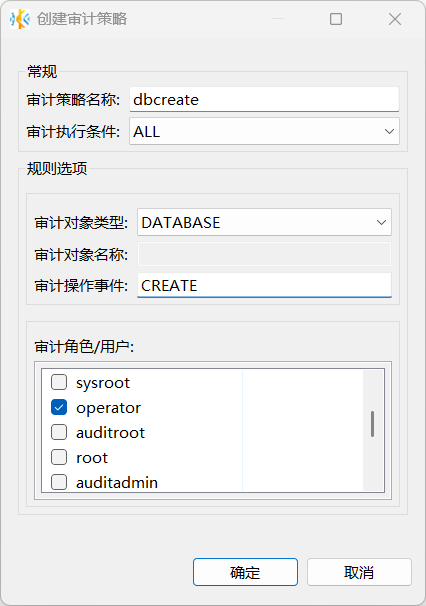Uncheck the operator checkbox
Screen dimensions: 426x606
click(x=59, y=407)
